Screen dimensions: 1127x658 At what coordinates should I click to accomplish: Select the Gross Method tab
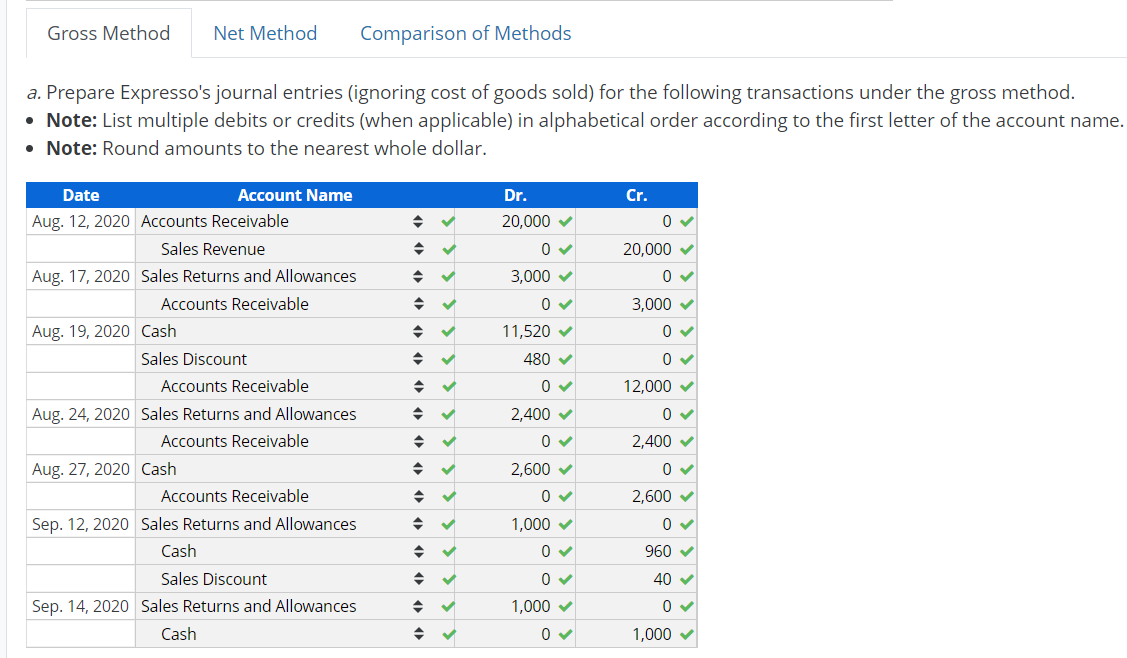[x=108, y=33]
